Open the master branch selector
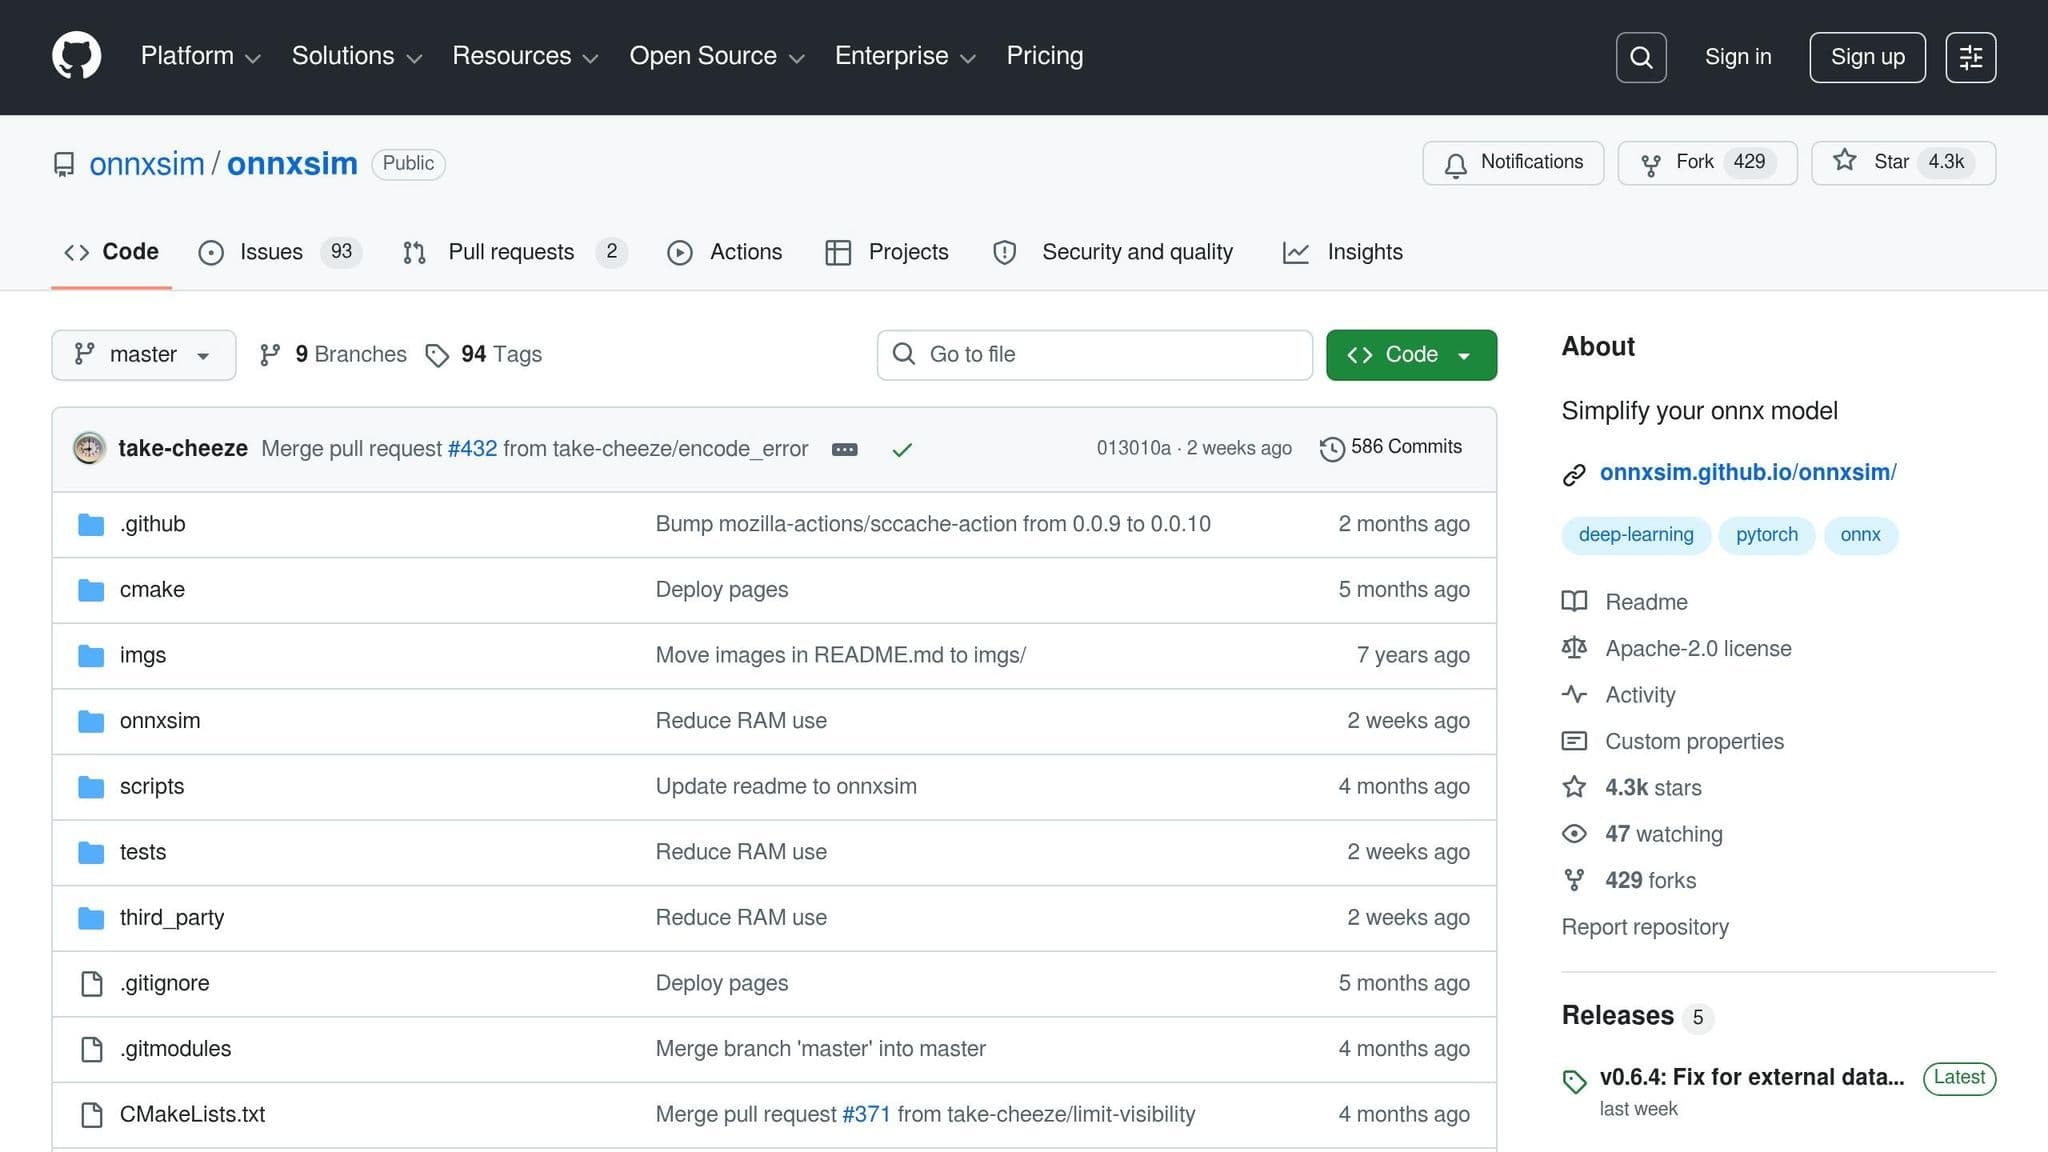 (143, 355)
